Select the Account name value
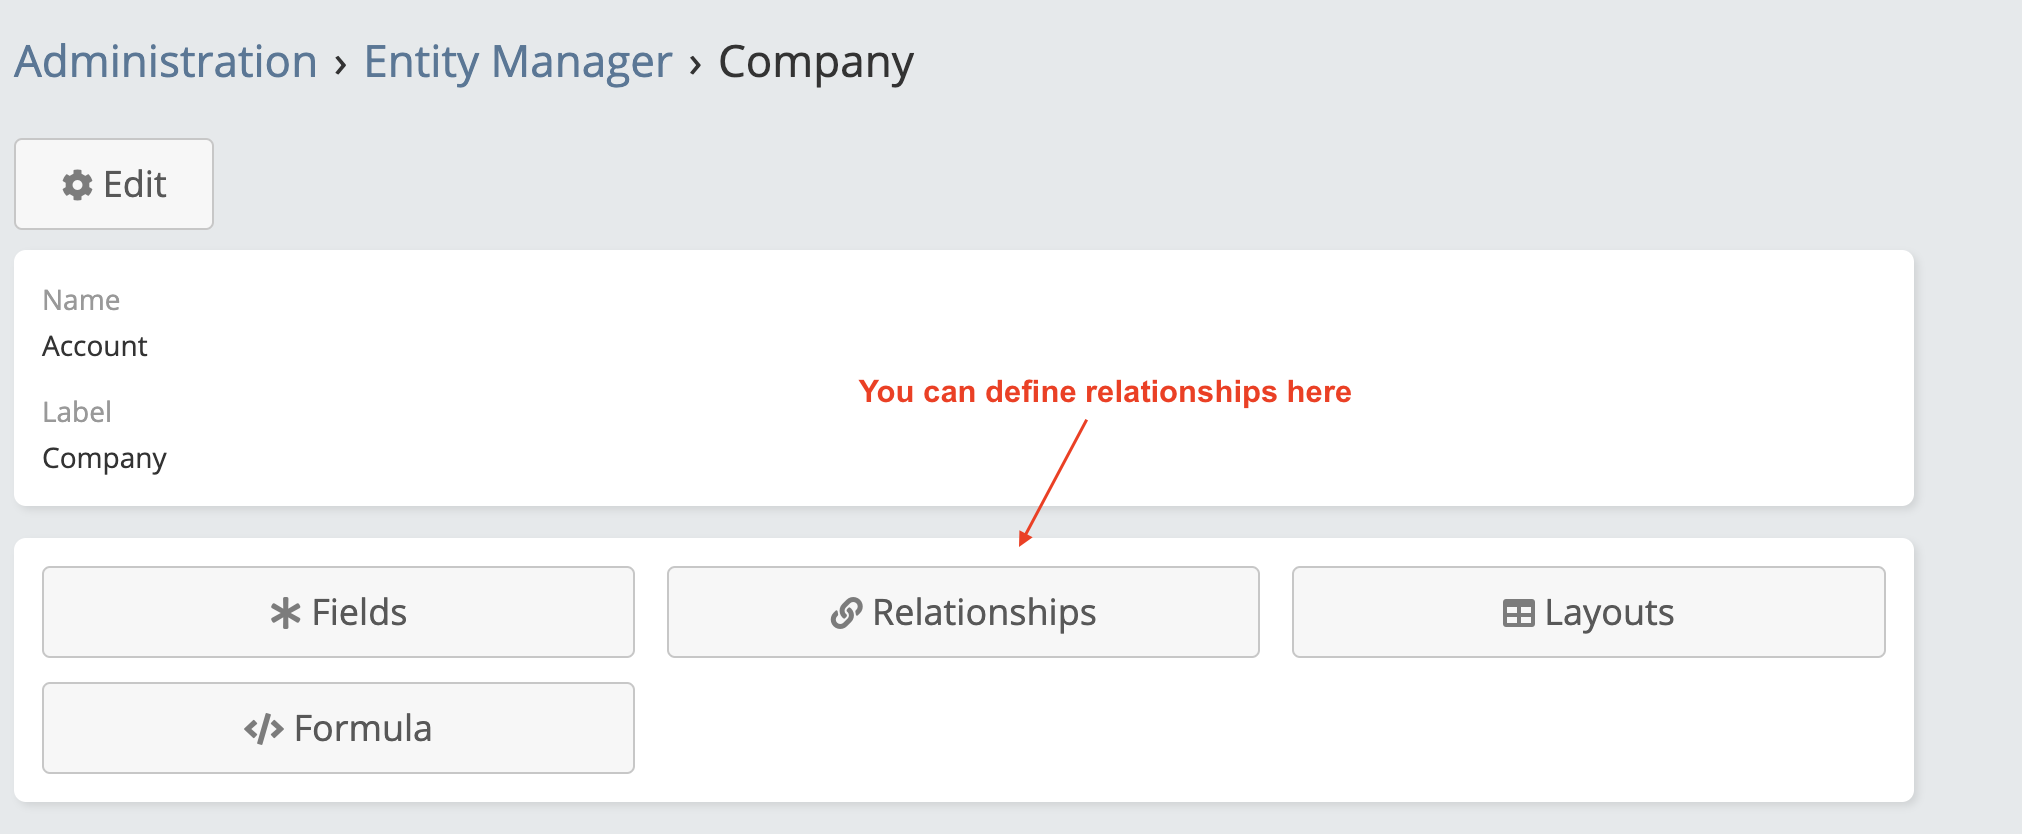Screen dimensions: 2022x834 (x=95, y=346)
